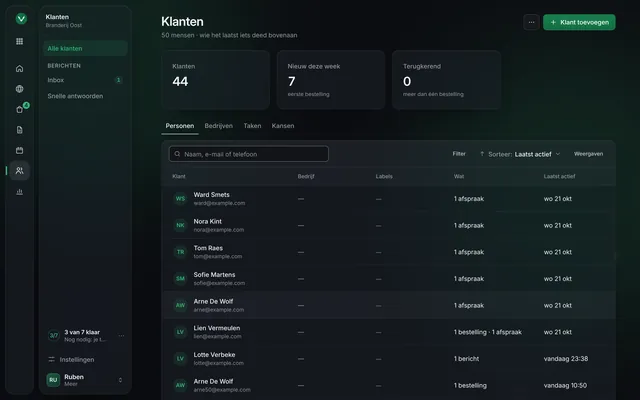Switch to the Personen tab

click(x=180, y=126)
